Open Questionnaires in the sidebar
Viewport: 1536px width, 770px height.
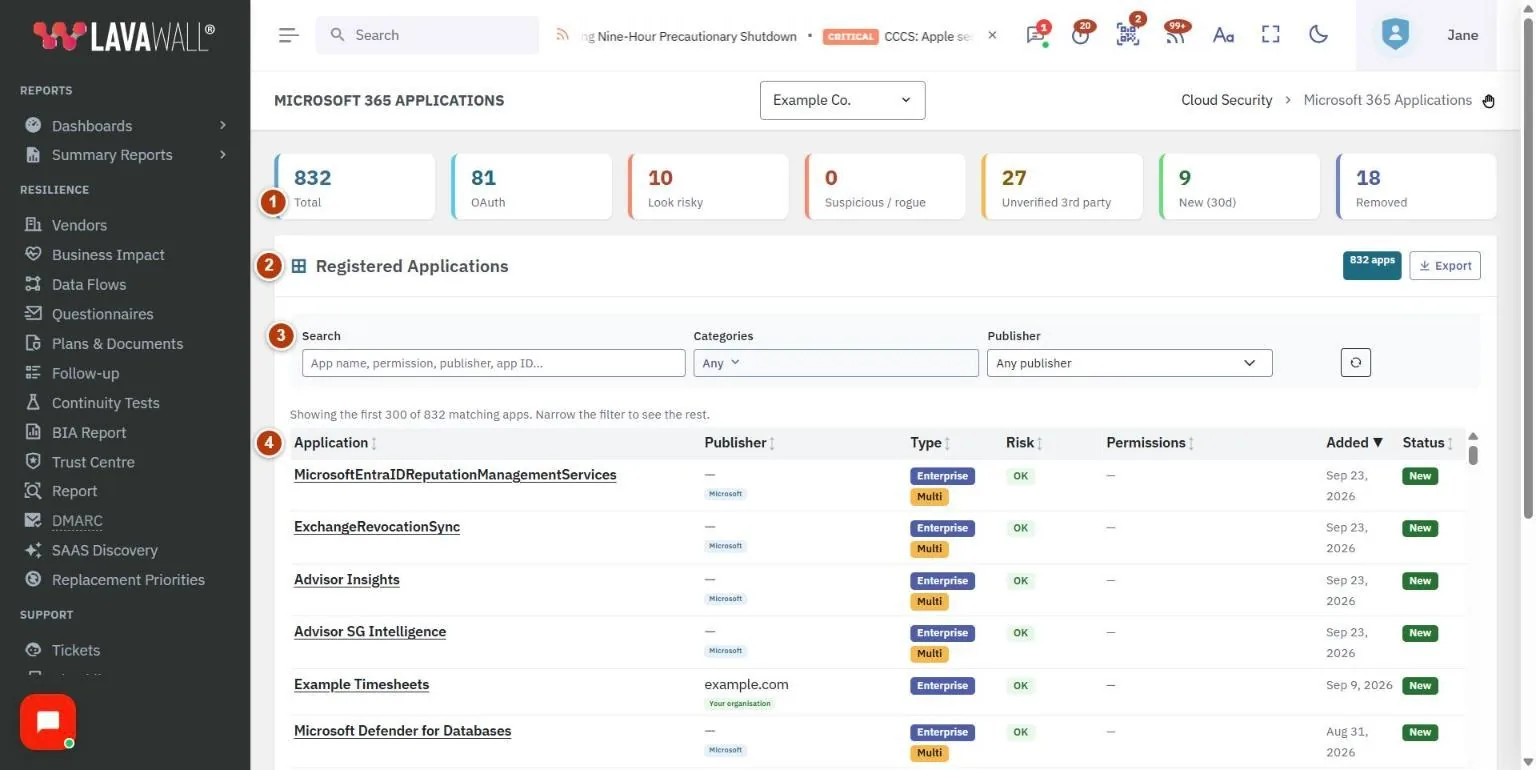pos(102,314)
